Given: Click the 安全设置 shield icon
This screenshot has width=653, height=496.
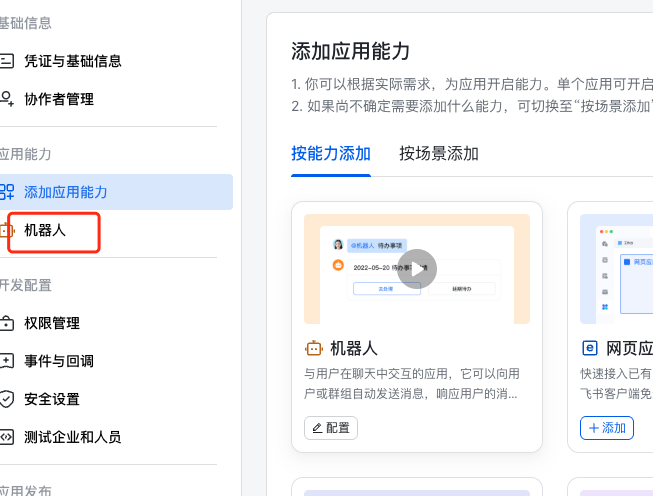Looking at the screenshot, I should [x=6, y=399].
